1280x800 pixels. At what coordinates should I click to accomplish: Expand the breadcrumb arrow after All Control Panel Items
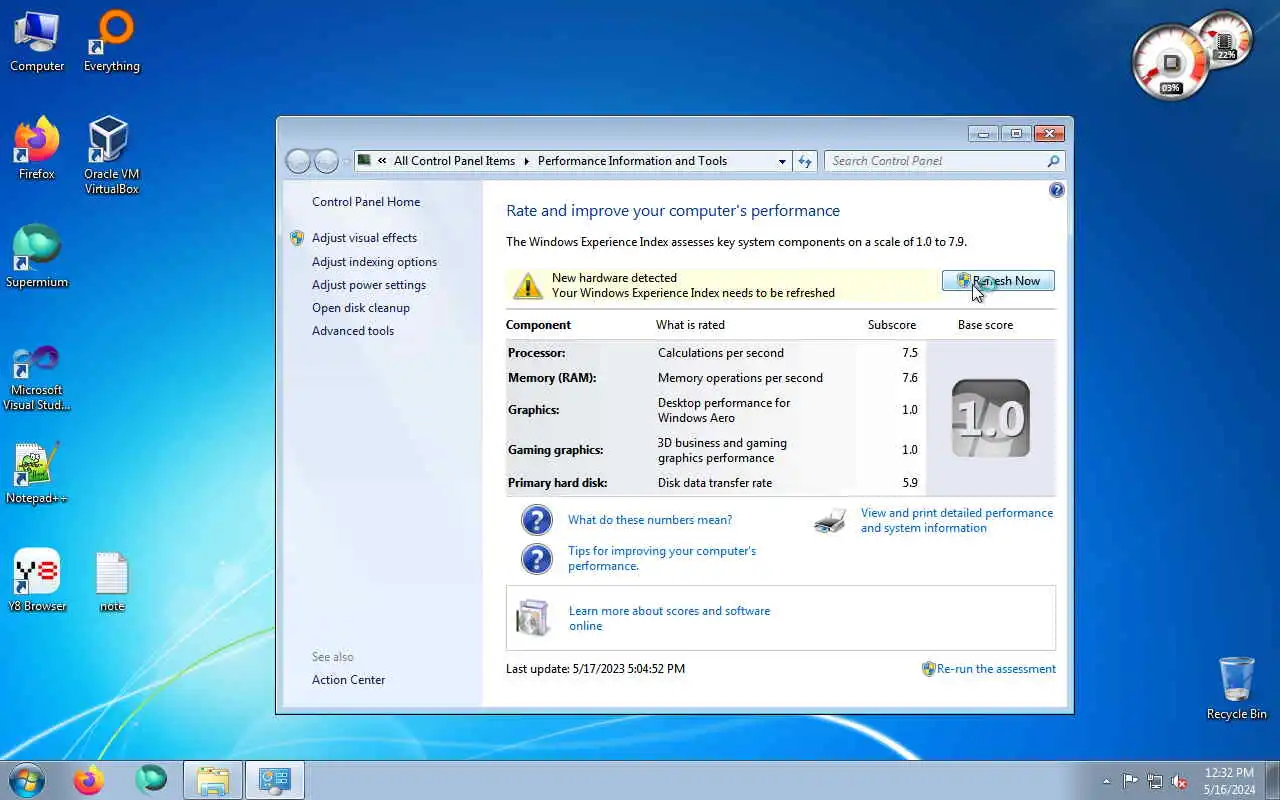(x=526, y=161)
